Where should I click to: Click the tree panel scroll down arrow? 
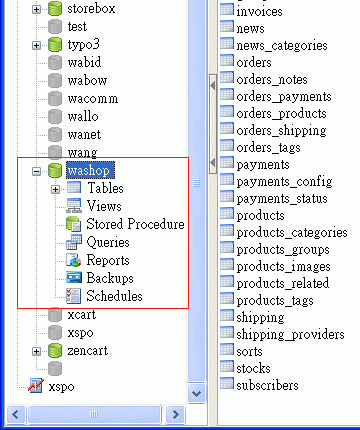196,393
